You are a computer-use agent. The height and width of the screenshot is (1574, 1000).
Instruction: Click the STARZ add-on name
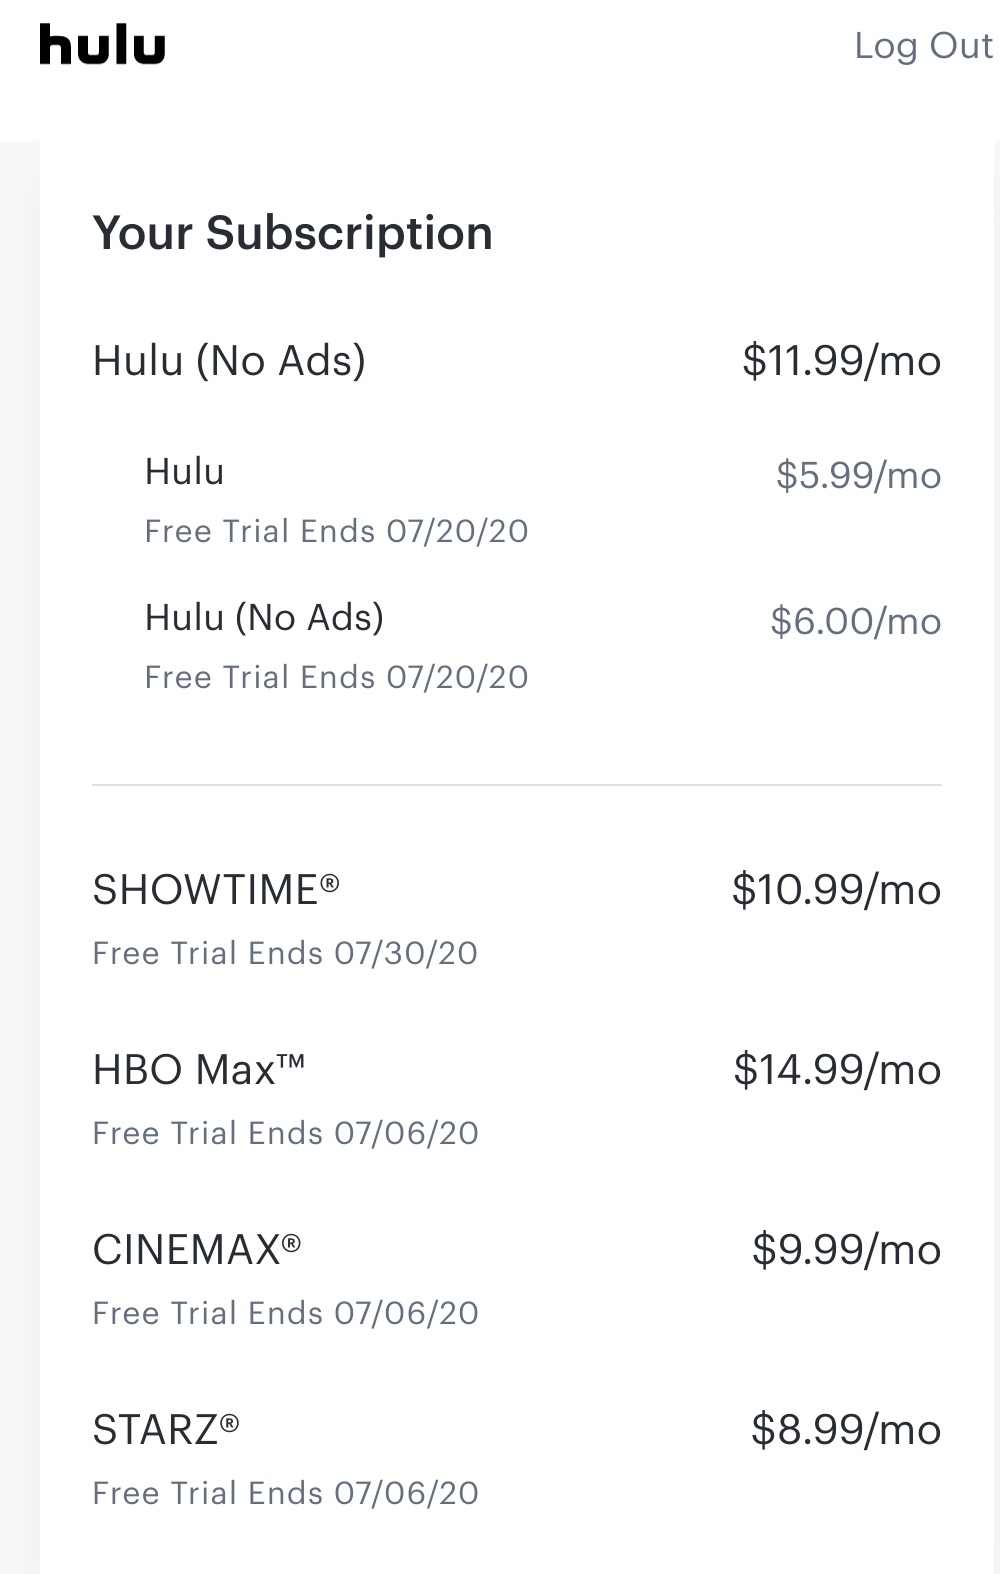(x=166, y=1429)
